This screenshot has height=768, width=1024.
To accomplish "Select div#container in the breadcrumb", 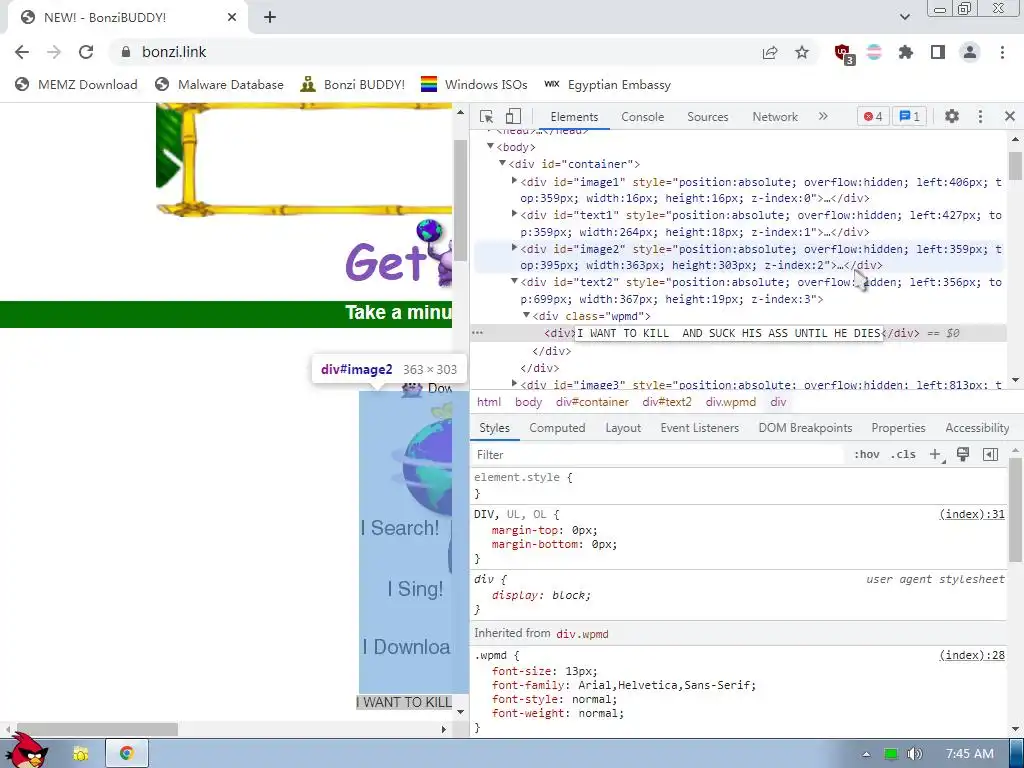I will tap(592, 402).
